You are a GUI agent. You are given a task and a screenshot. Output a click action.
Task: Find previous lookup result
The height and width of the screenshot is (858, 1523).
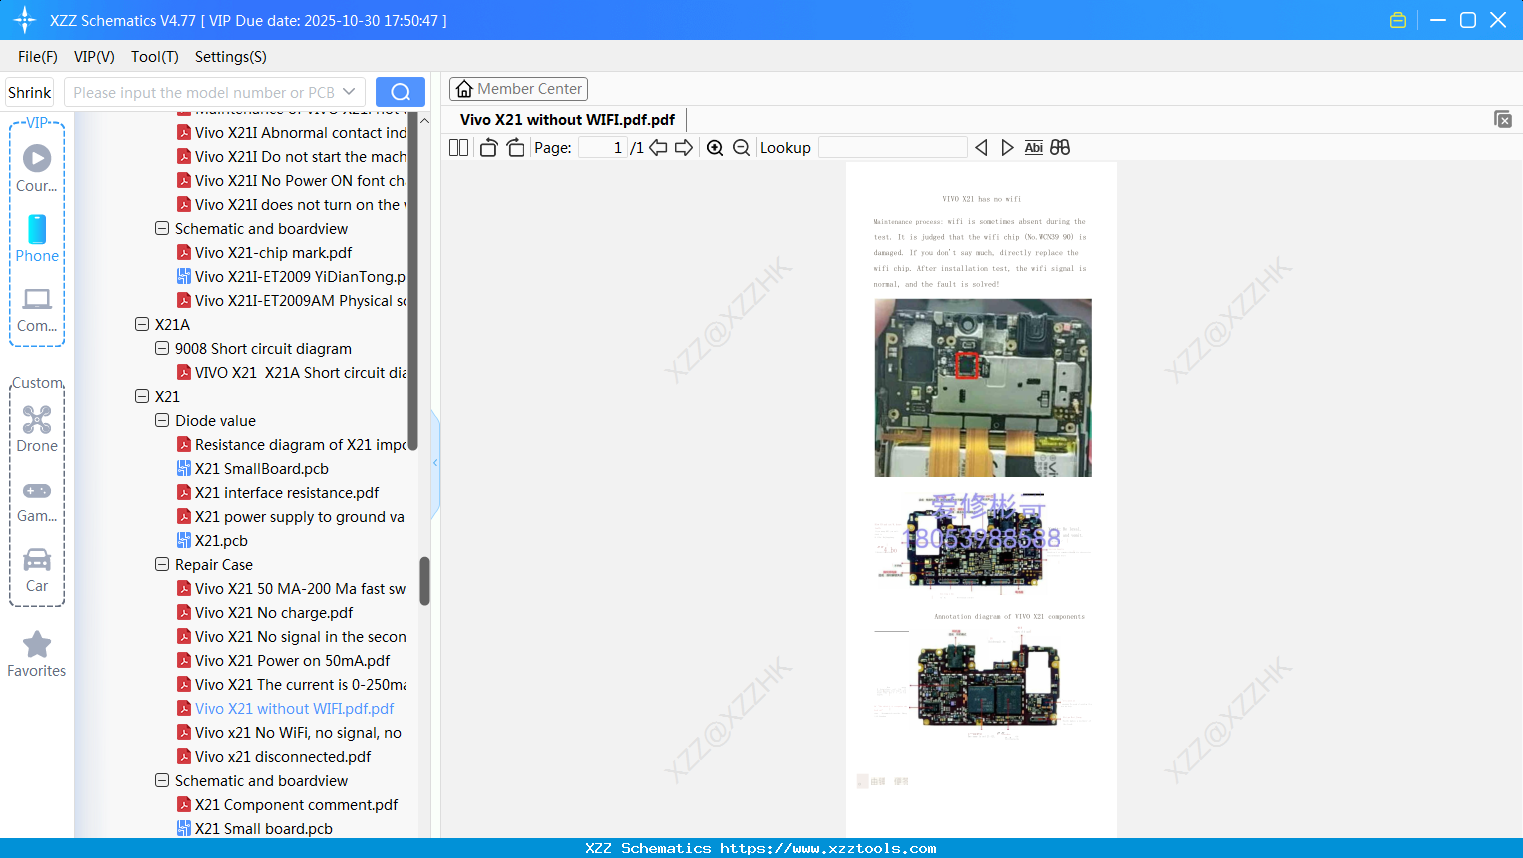pyautogui.click(x=981, y=148)
